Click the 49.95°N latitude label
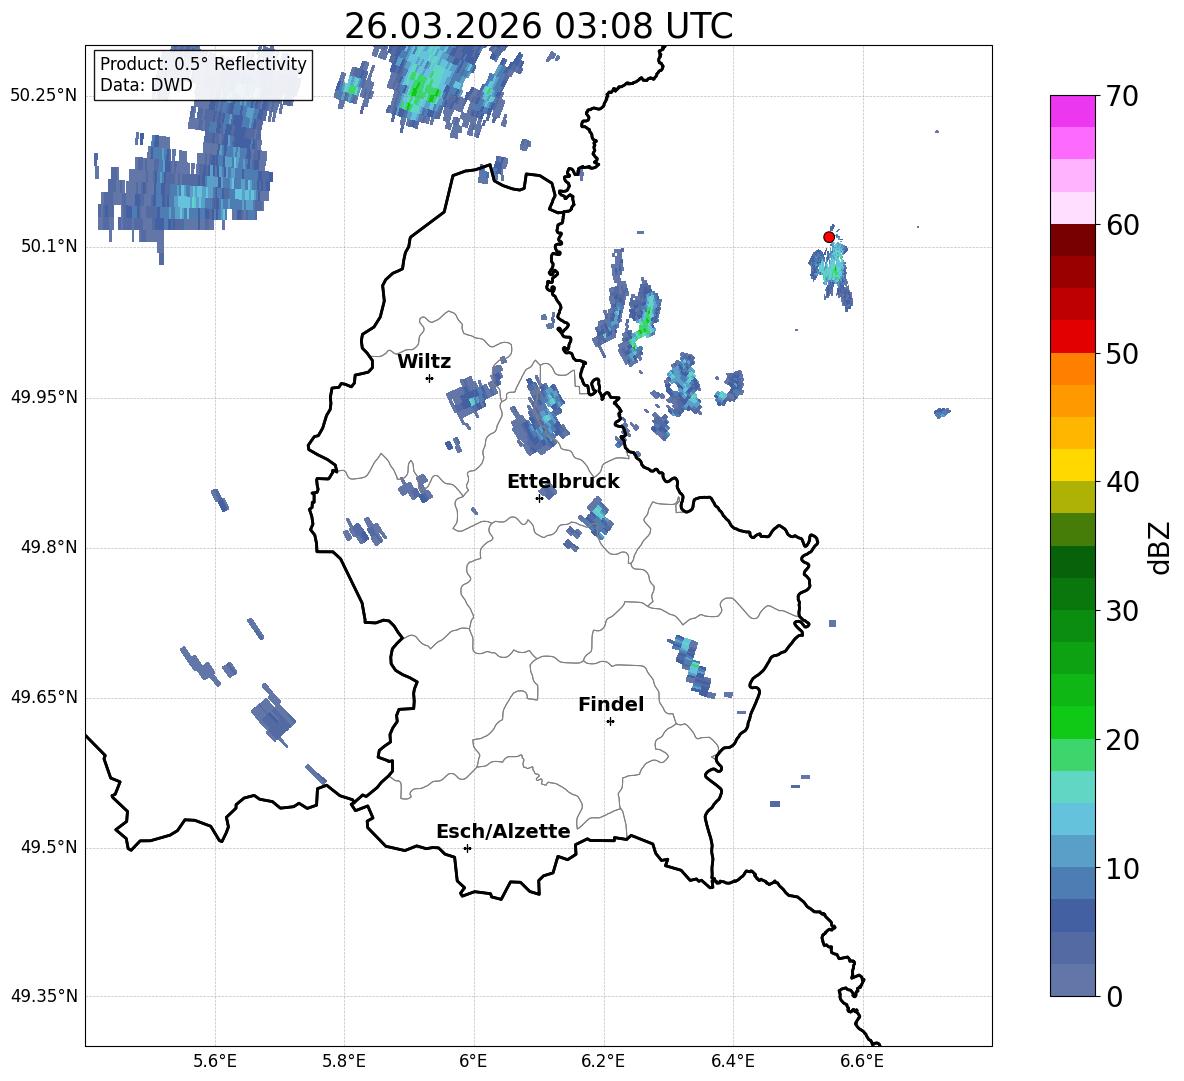 [44, 397]
